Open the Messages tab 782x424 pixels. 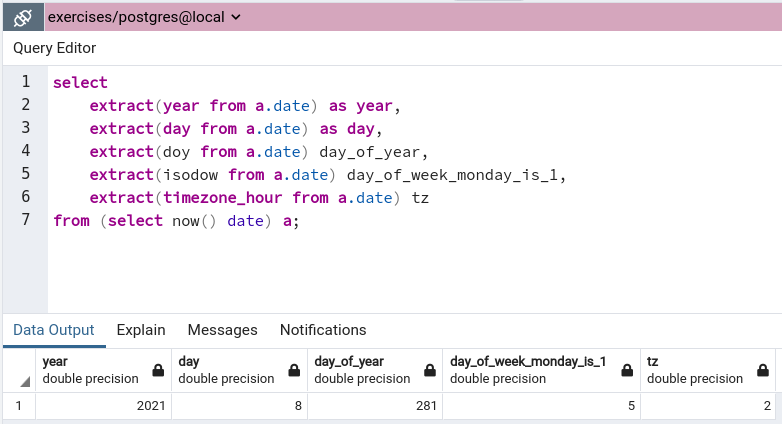223,330
